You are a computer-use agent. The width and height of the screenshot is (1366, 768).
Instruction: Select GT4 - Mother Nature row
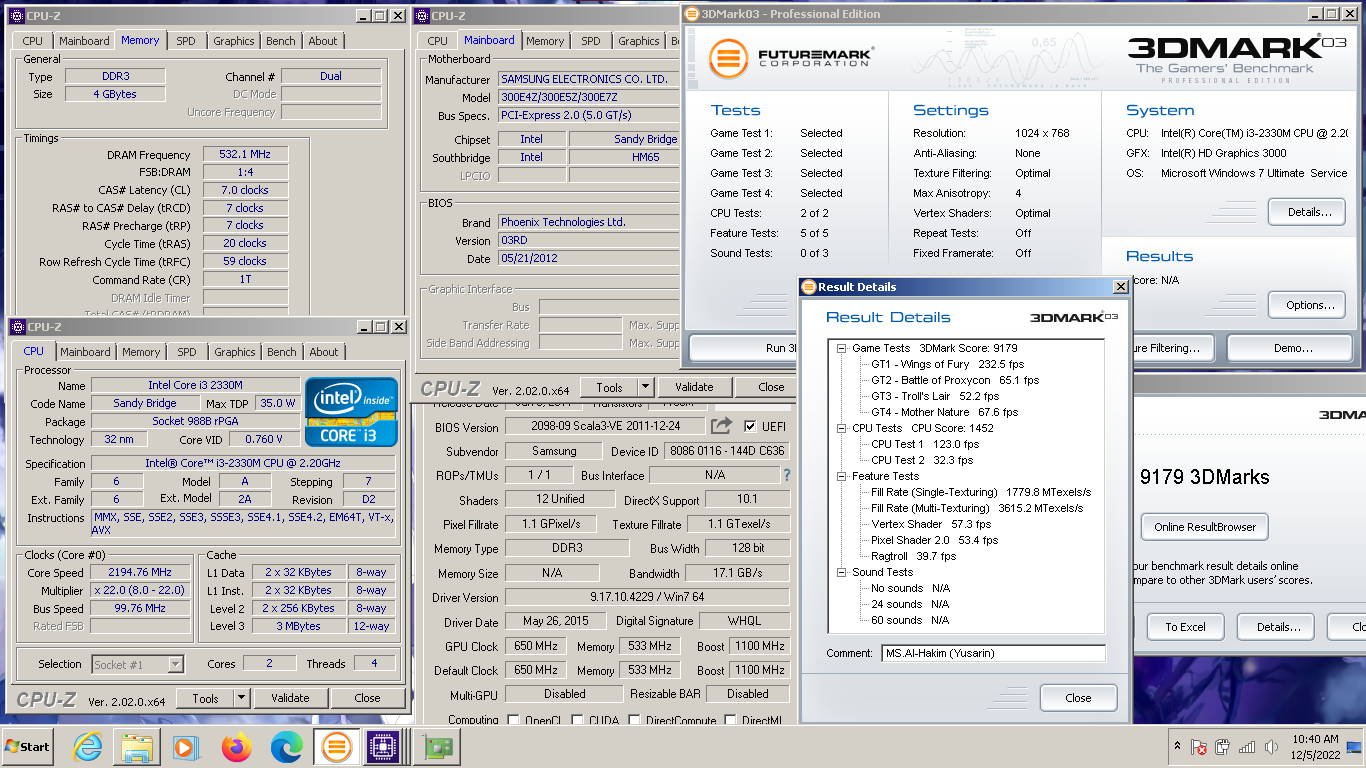click(944, 412)
